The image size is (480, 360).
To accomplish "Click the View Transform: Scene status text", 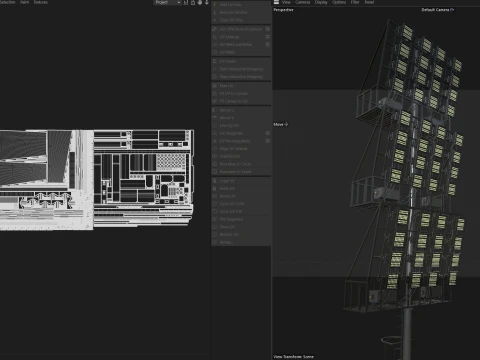I will (x=293, y=356).
